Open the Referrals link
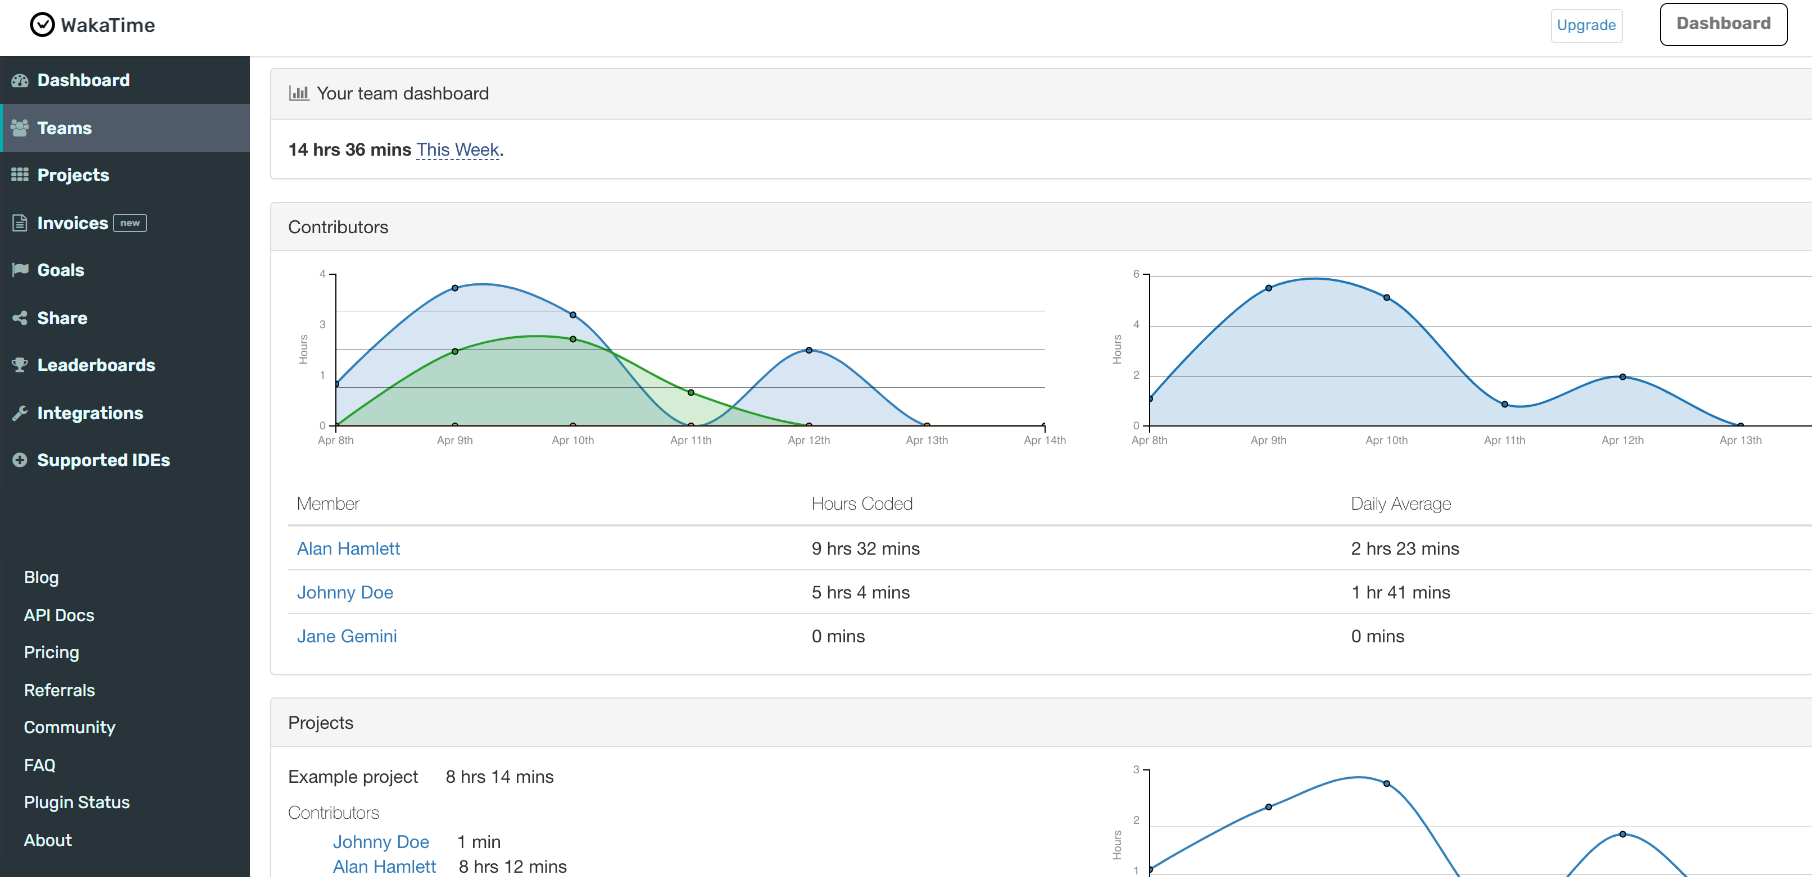This screenshot has height=877, width=1812. 59,690
